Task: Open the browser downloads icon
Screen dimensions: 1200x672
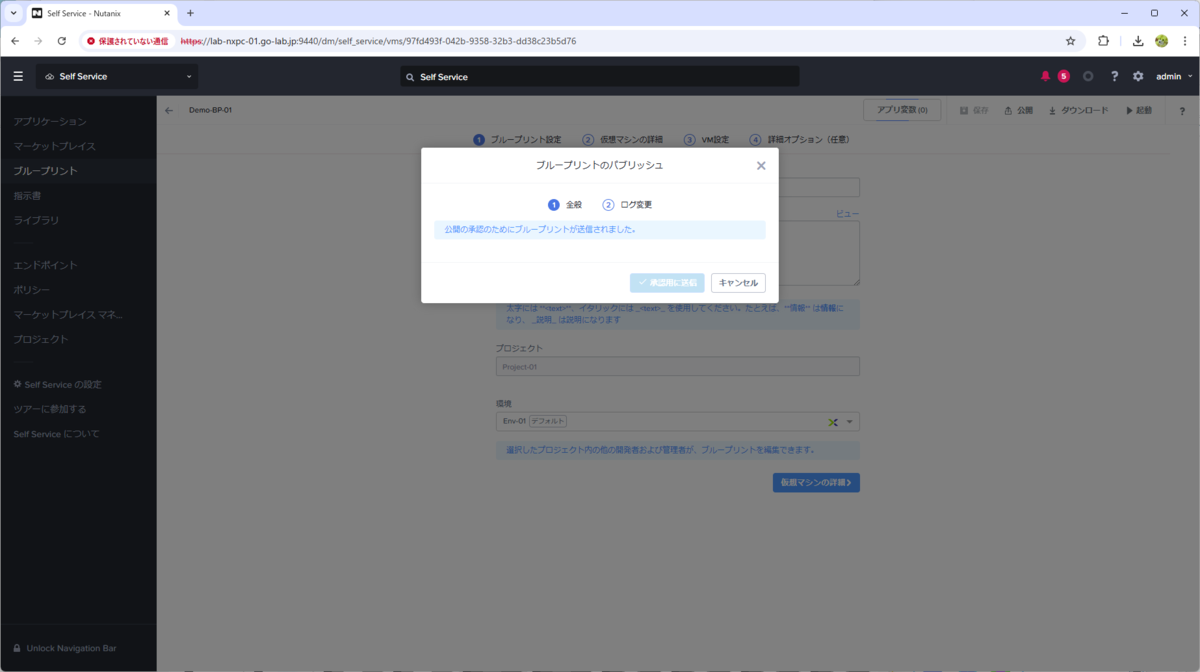Action: point(1138,41)
